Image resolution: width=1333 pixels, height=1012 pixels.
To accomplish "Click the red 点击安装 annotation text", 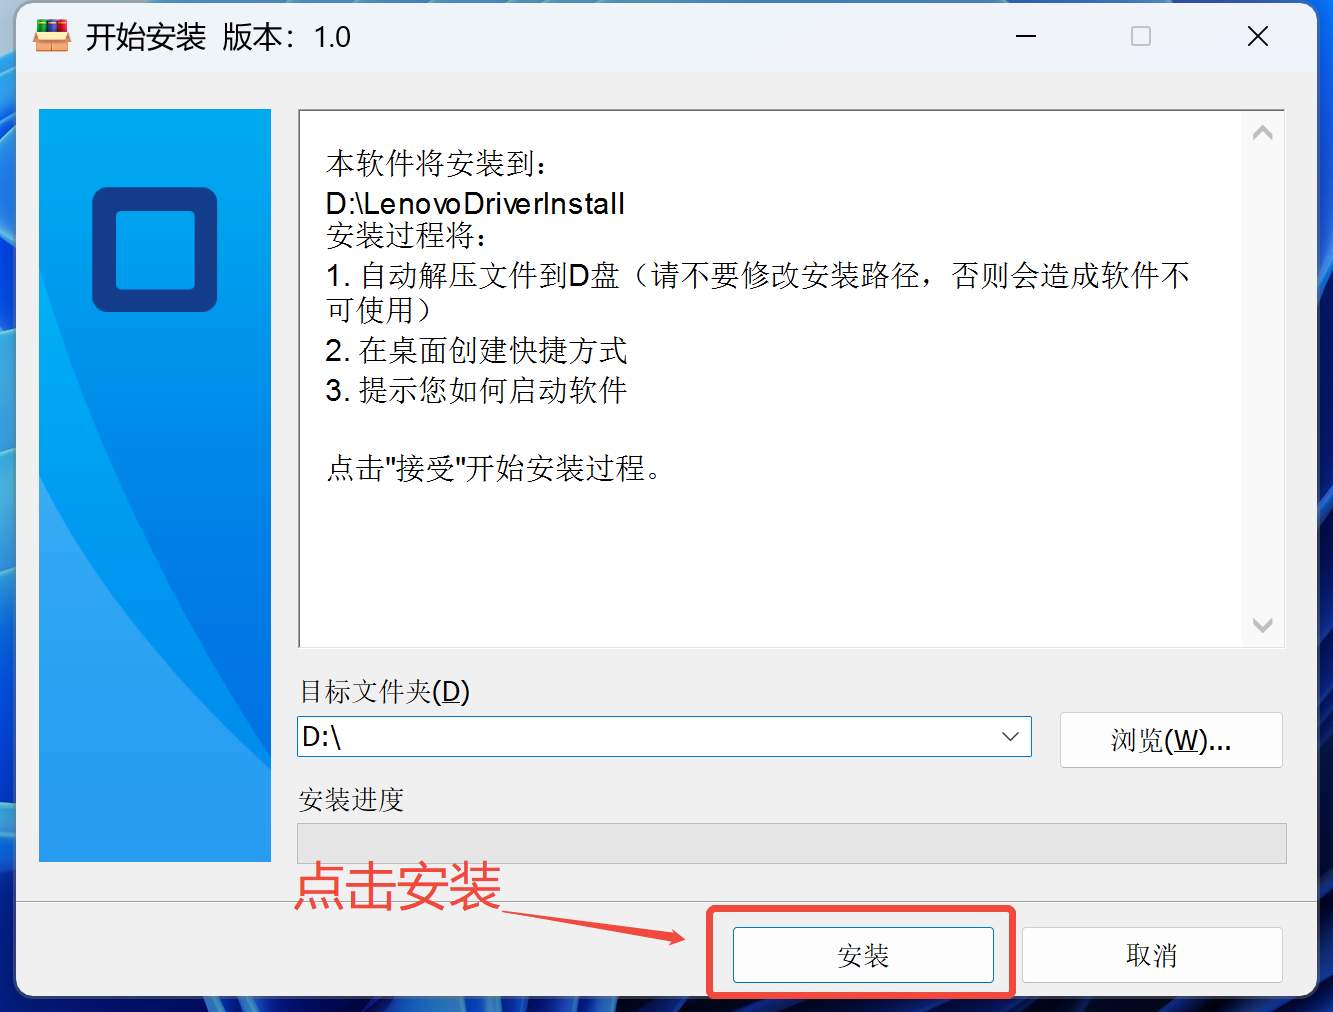I will tap(398, 886).
